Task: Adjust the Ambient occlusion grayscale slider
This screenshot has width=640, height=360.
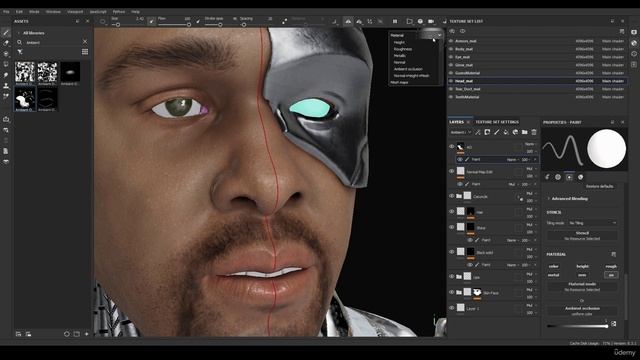Action: 577,326
